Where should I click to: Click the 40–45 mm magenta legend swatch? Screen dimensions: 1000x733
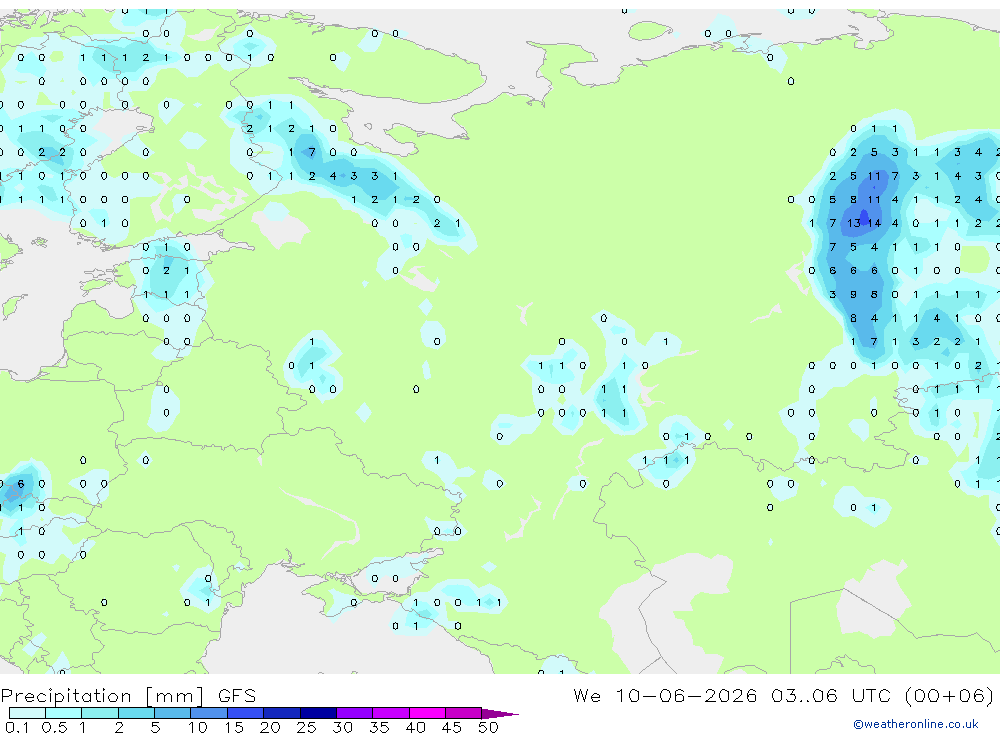427,713
